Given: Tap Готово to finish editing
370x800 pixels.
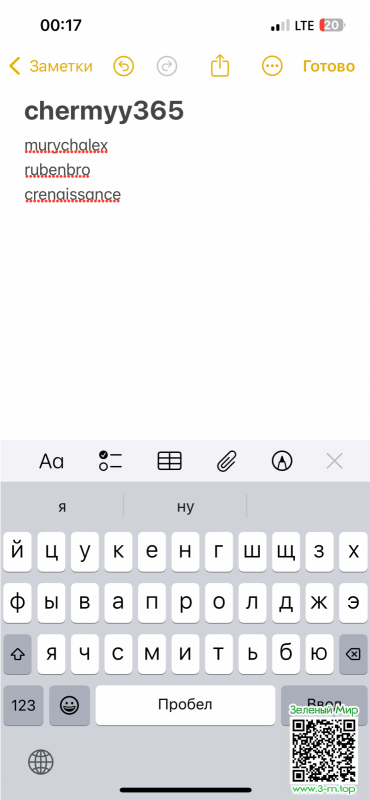Looking at the screenshot, I should (329, 66).
